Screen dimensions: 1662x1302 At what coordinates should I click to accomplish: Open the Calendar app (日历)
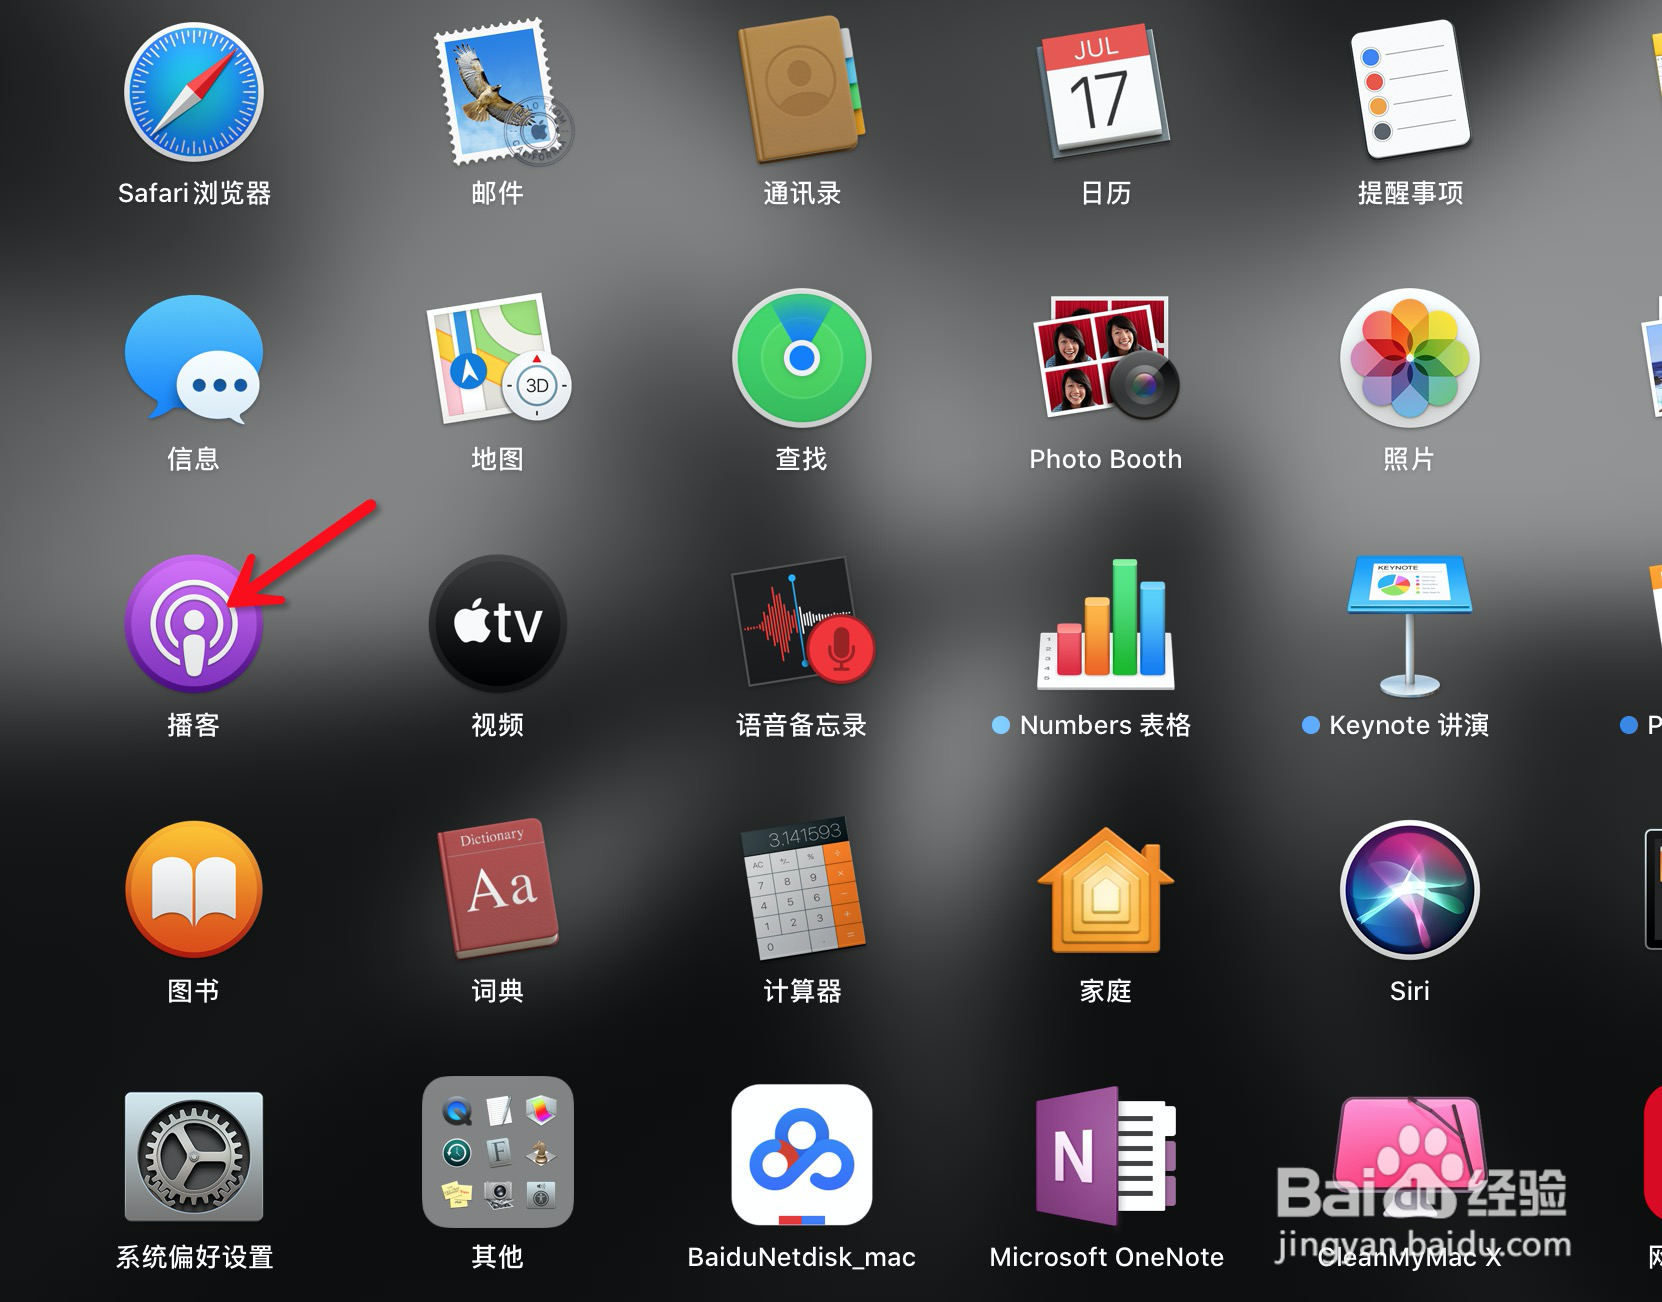1105,92
